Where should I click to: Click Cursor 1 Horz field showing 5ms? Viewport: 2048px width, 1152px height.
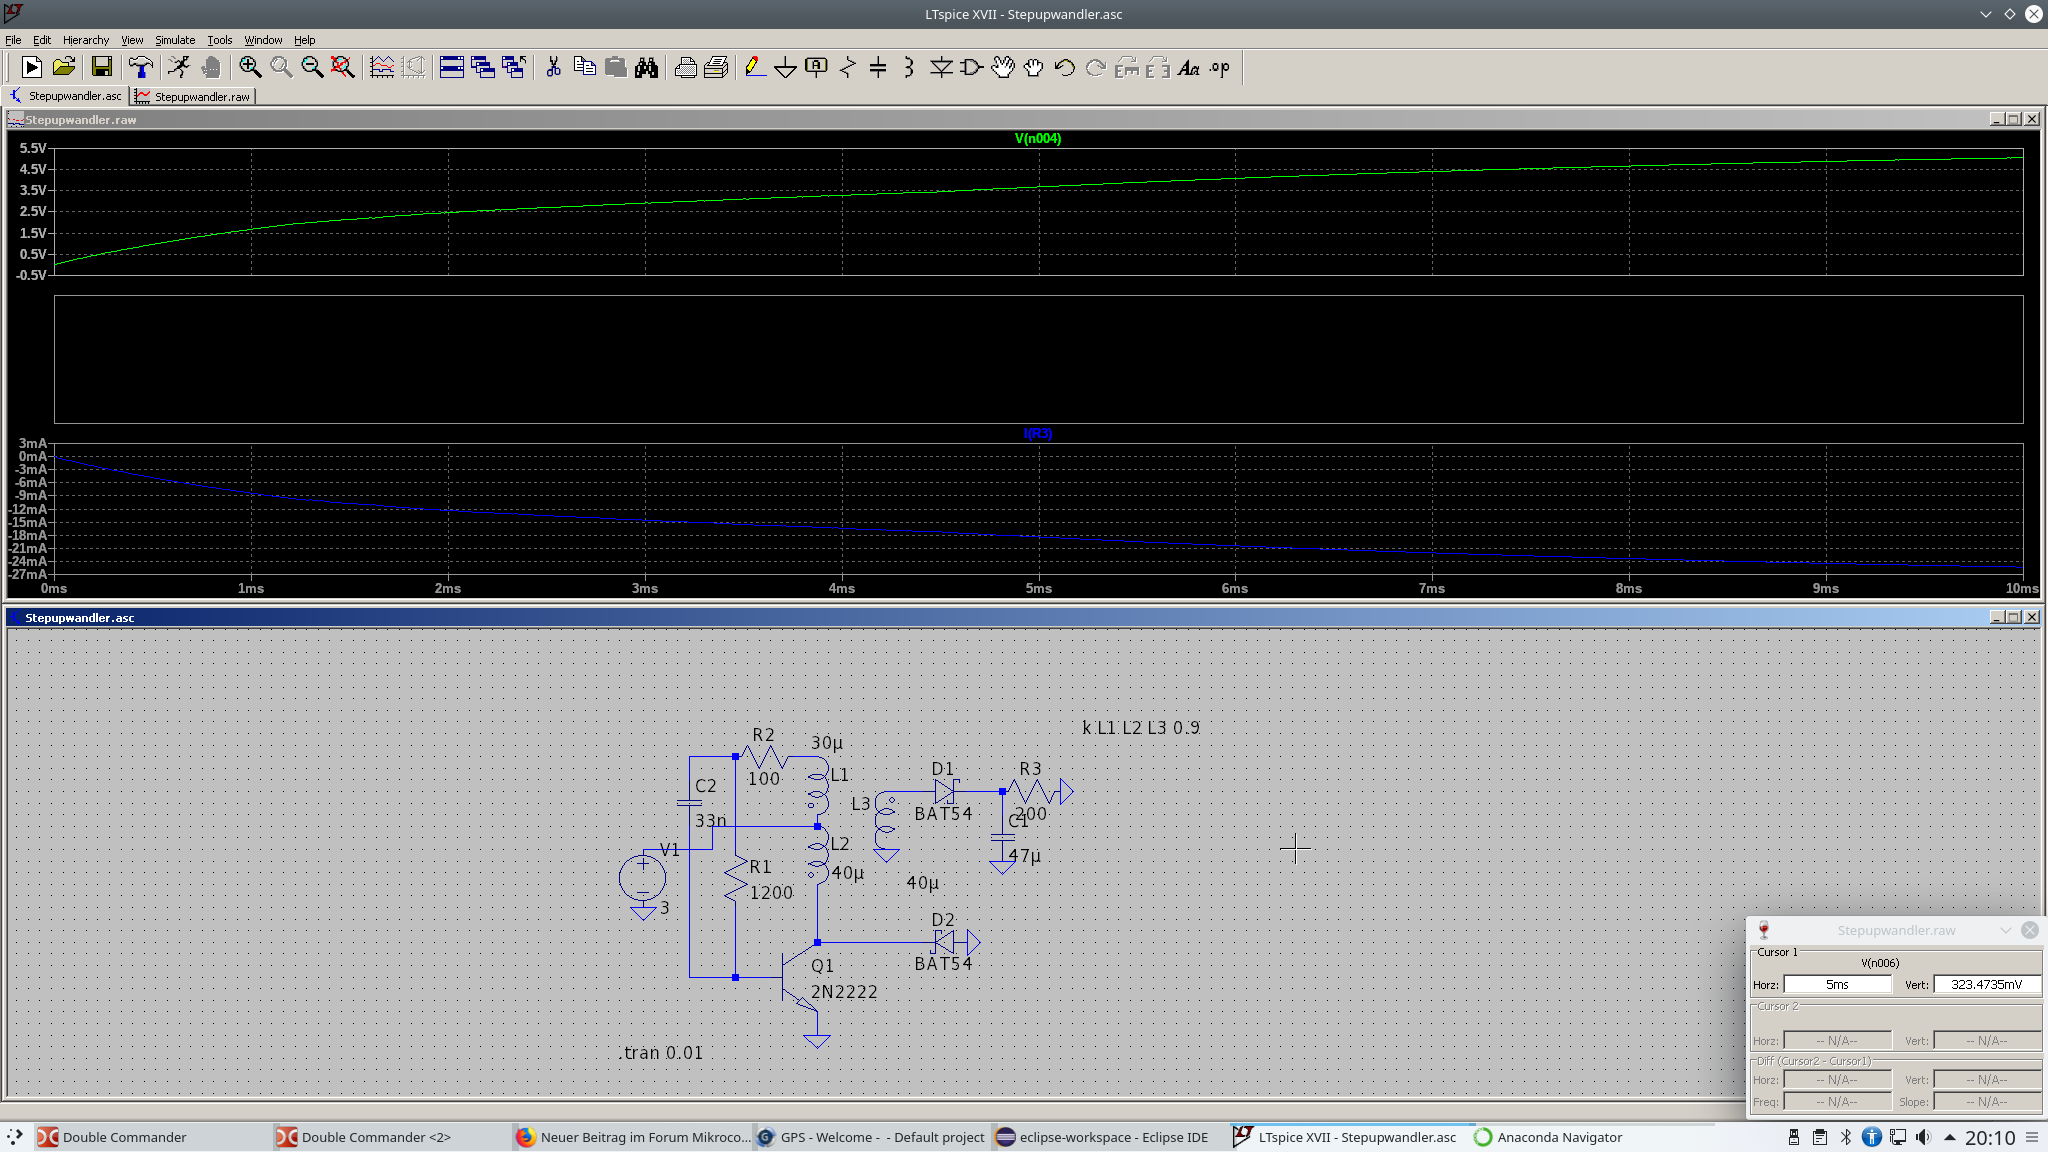tap(1836, 985)
